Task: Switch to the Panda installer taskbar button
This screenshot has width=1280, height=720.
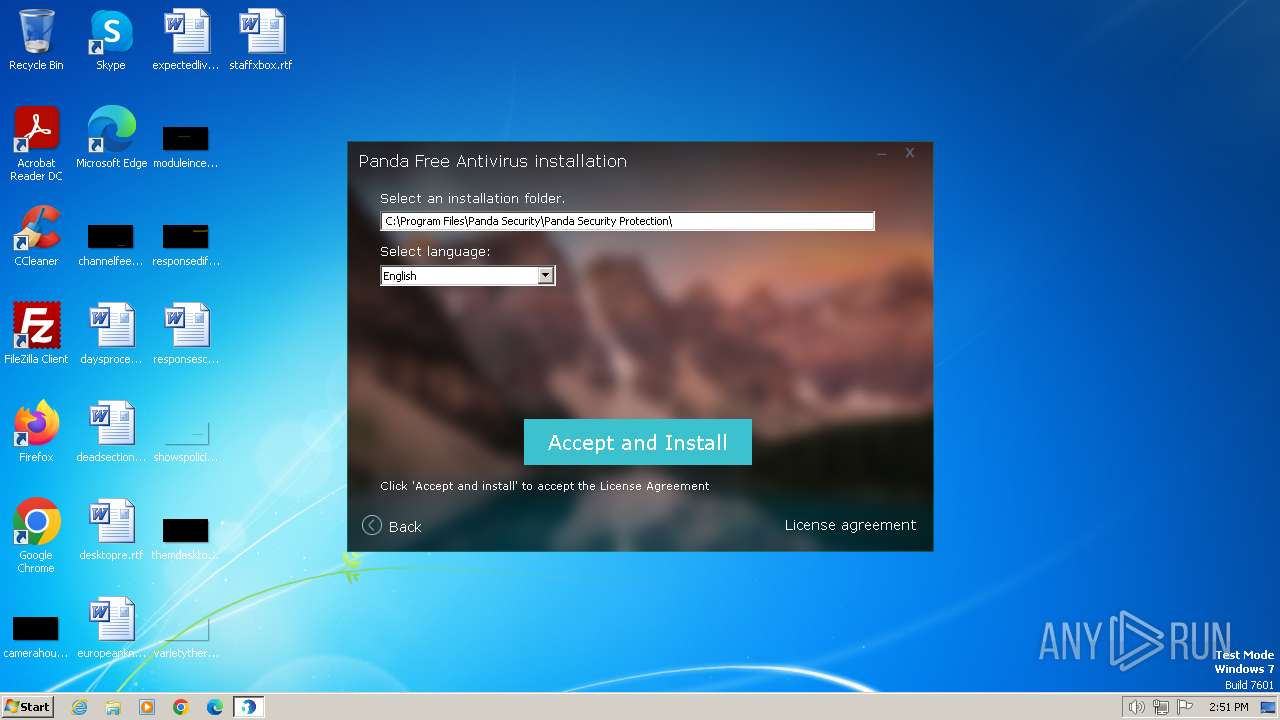Action: [x=248, y=707]
